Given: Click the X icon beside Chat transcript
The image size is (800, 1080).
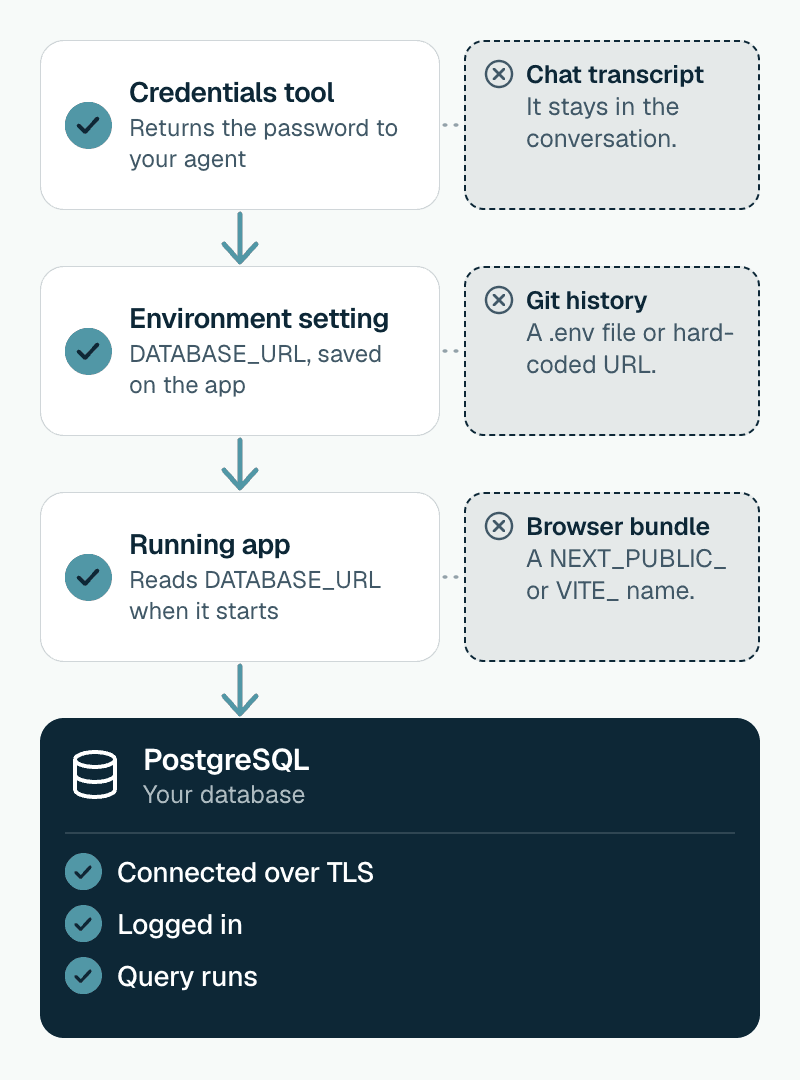Looking at the screenshot, I should [x=499, y=74].
